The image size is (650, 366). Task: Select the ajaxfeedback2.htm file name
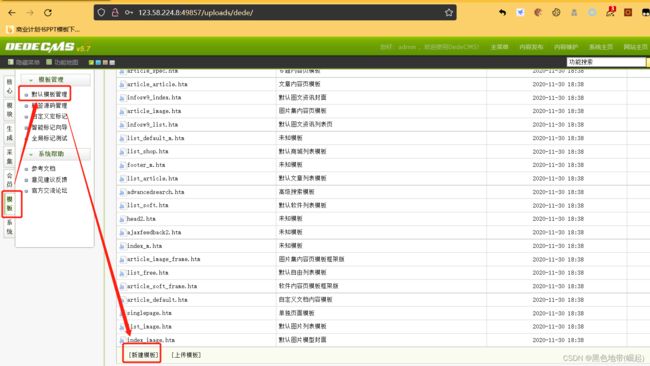point(154,233)
